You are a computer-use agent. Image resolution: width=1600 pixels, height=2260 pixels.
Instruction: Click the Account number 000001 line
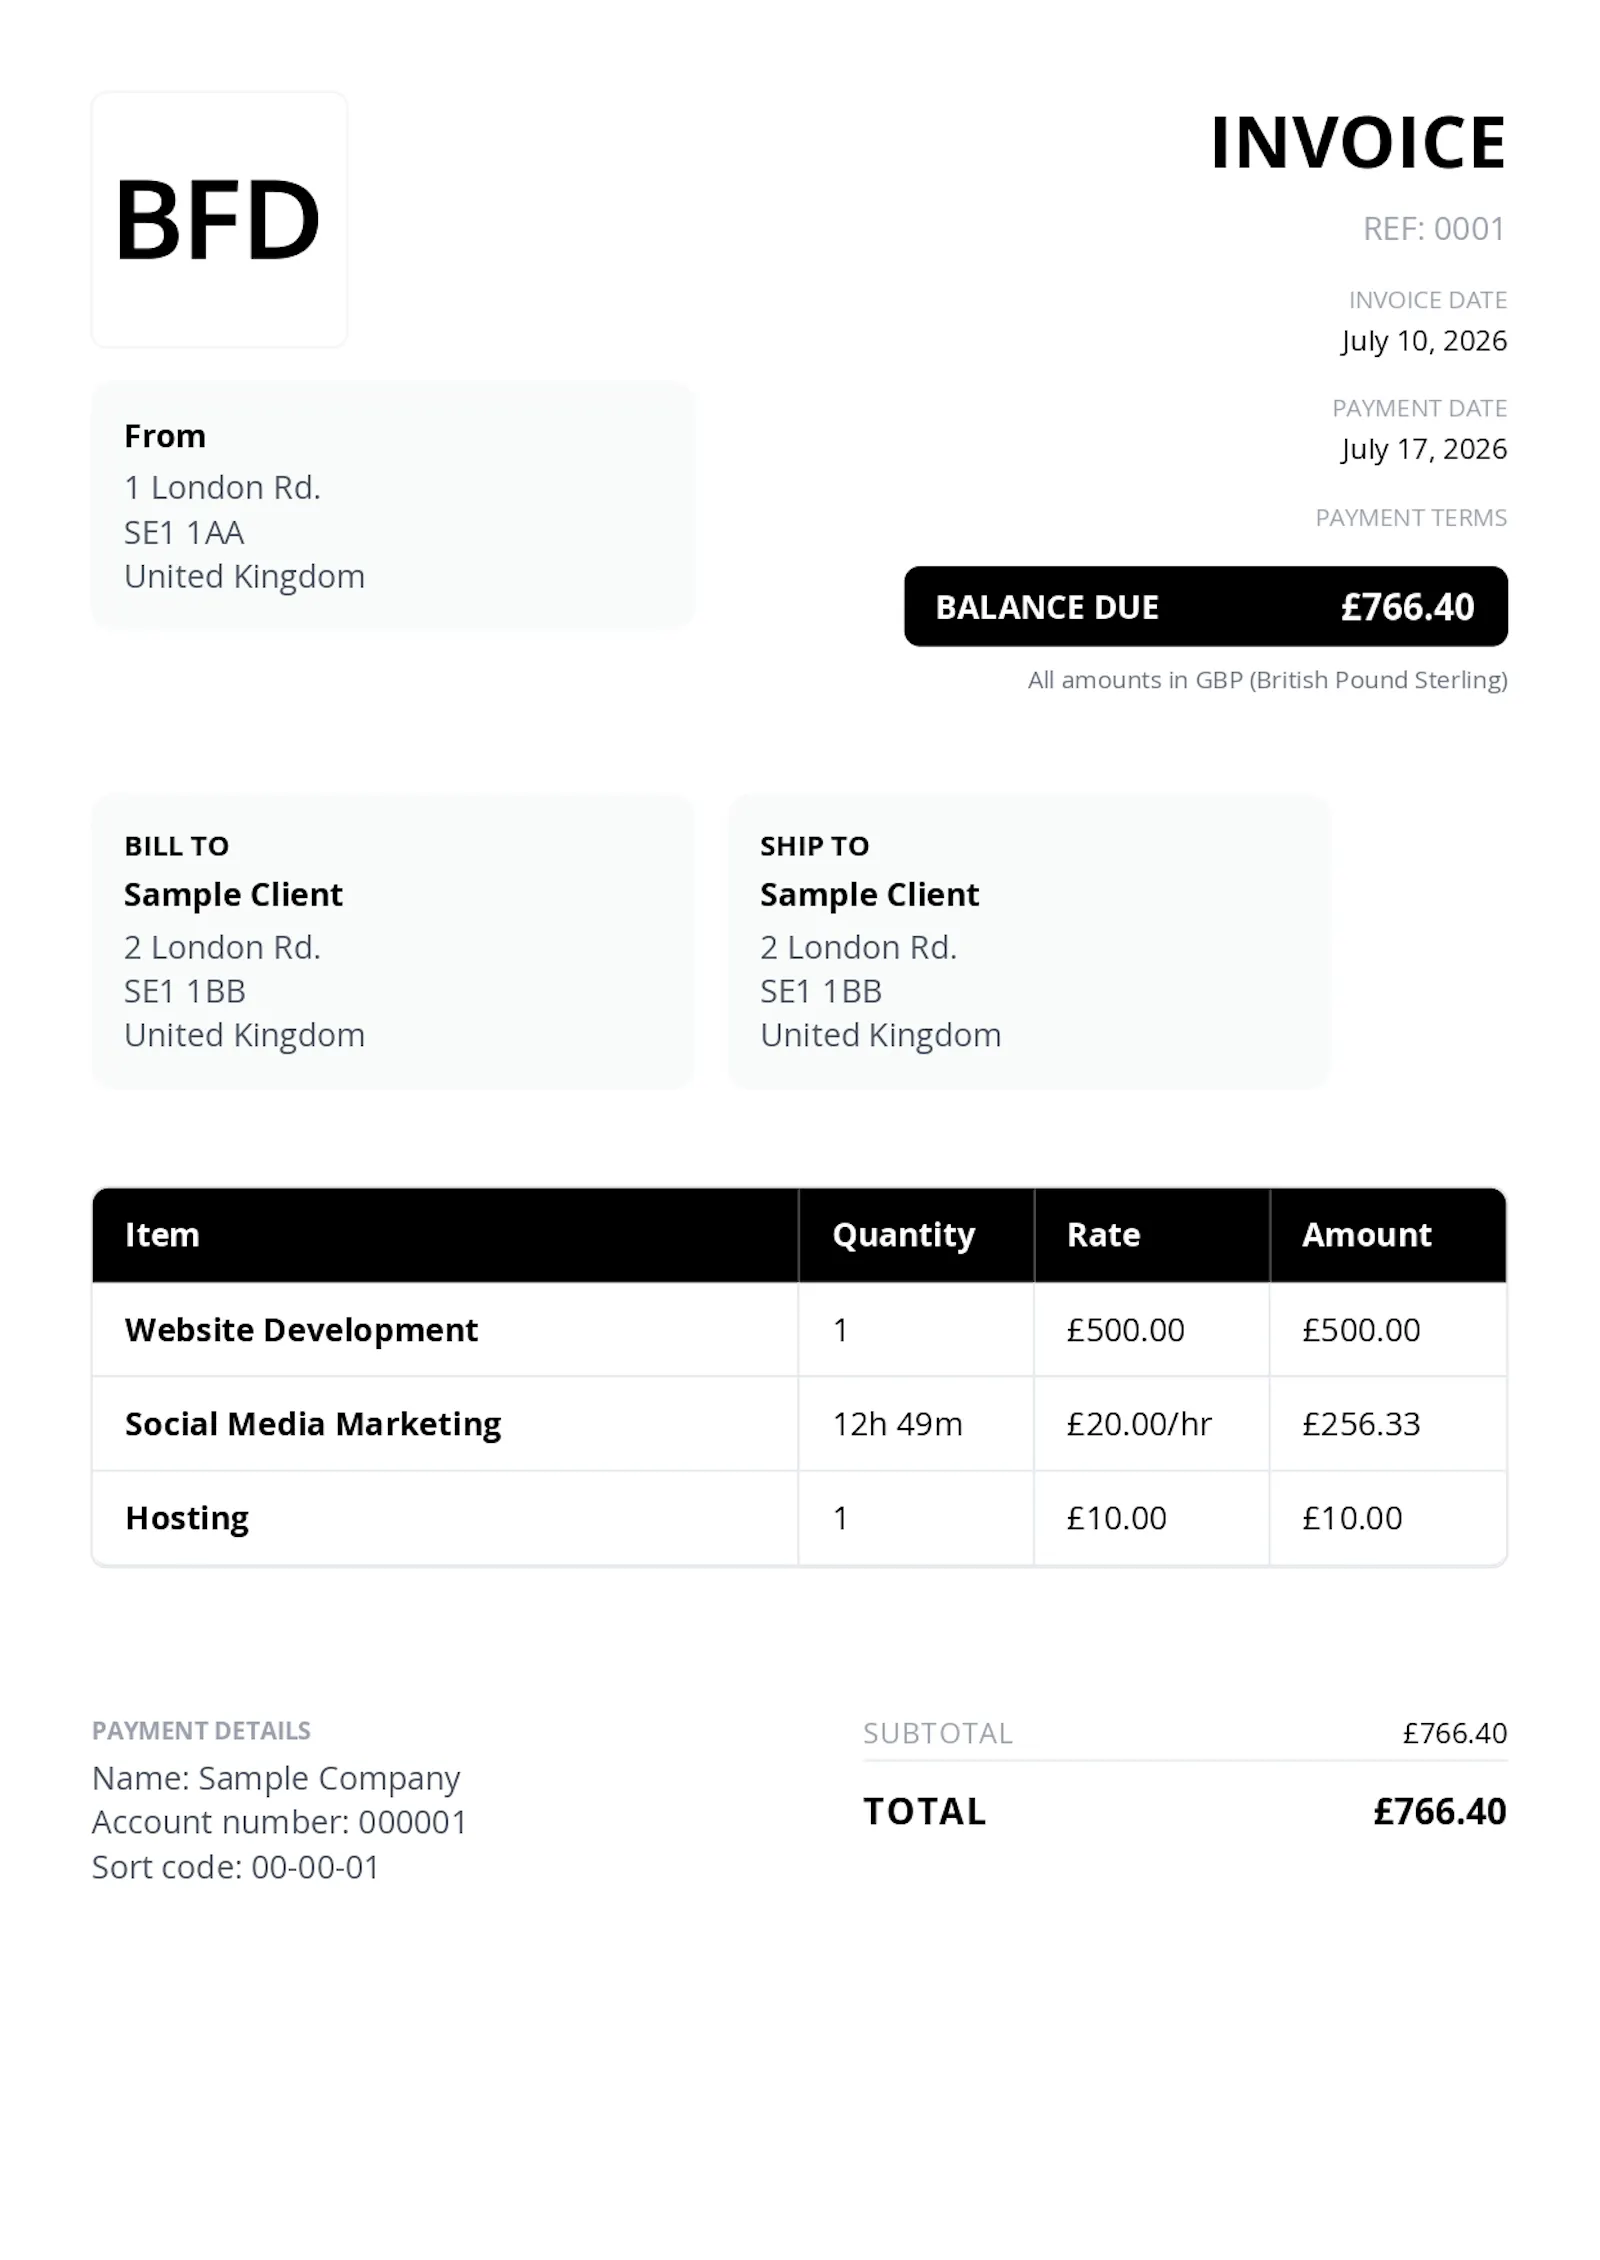[x=279, y=1822]
